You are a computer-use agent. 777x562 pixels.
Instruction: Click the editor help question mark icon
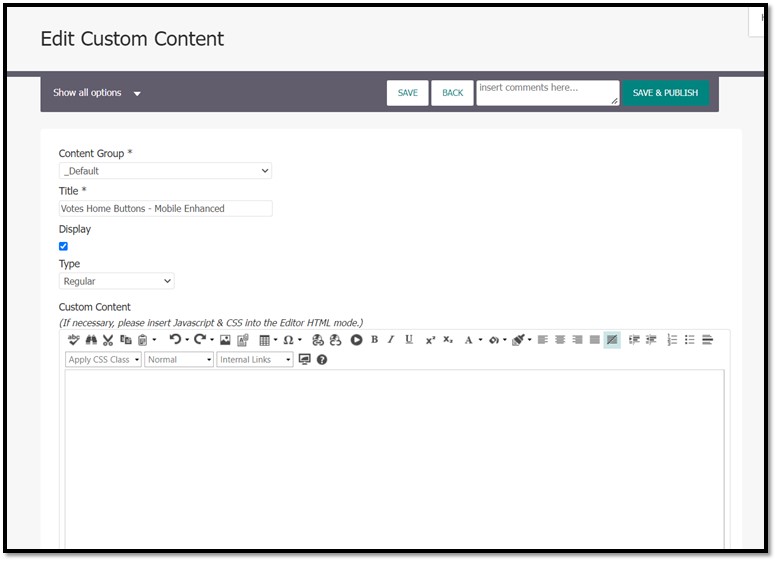[322, 360]
